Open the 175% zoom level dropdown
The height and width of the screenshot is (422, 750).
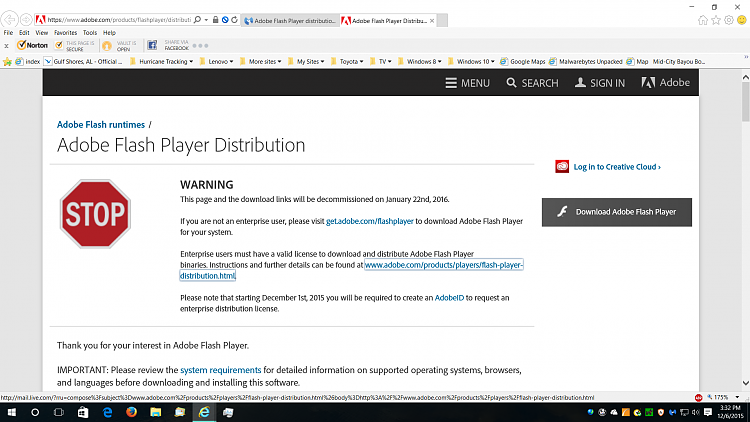(x=737, y=397)
